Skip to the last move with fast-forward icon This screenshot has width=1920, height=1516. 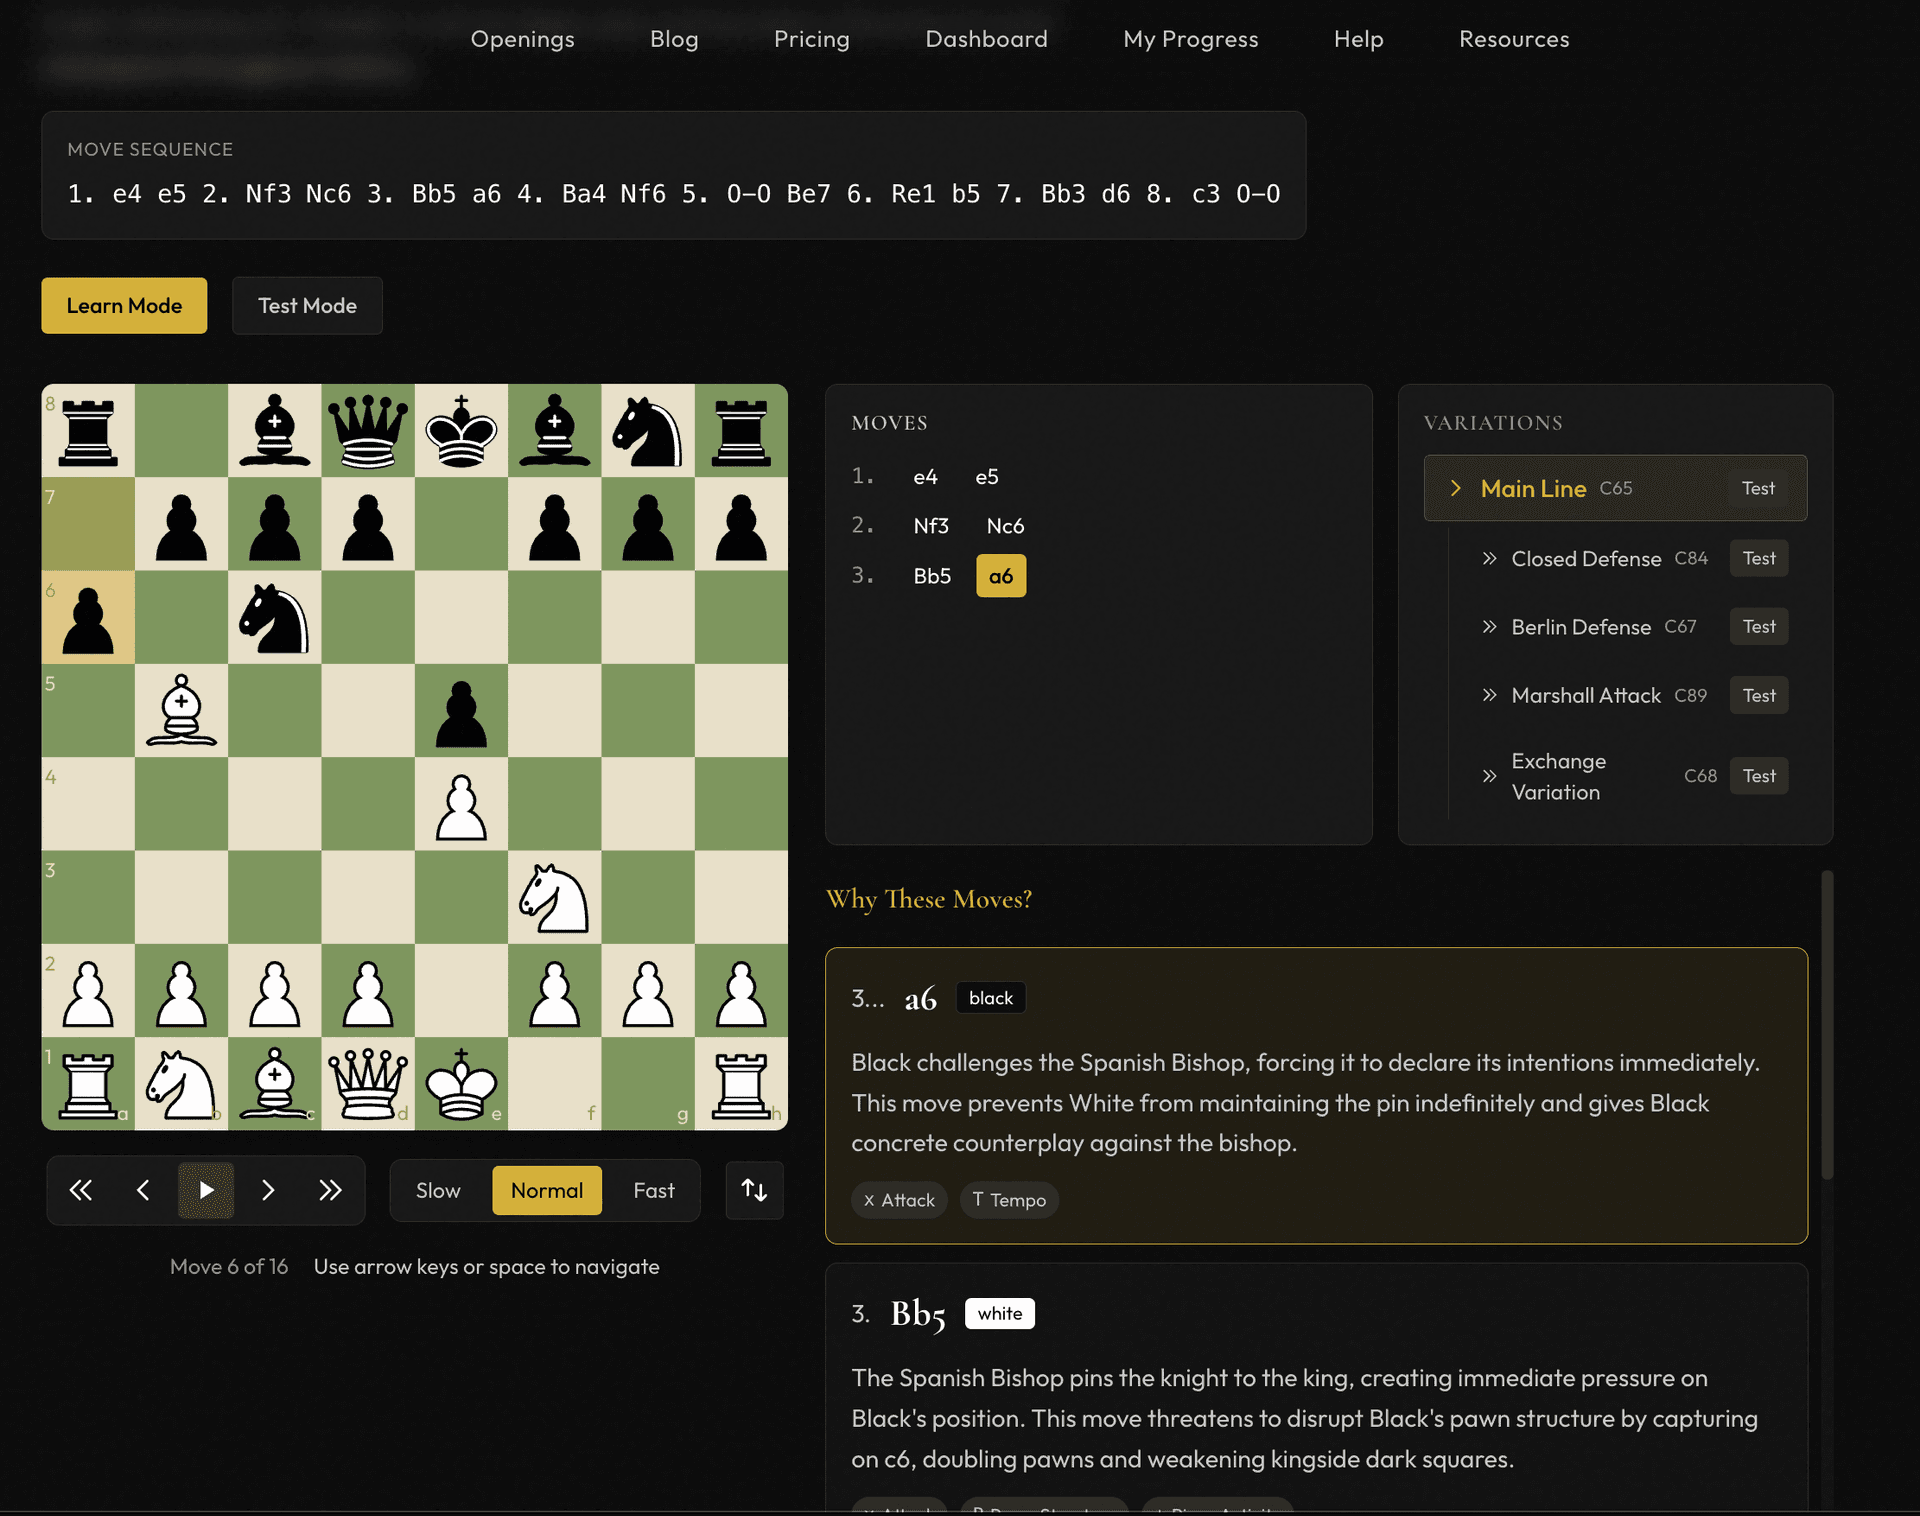(x=330, y=1190)
